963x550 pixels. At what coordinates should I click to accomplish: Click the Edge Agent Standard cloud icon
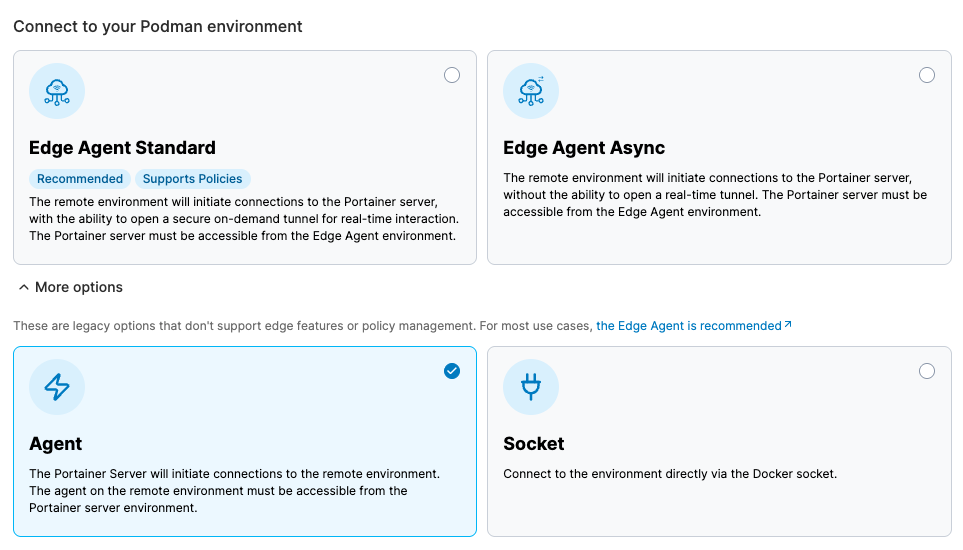[57, 91]
